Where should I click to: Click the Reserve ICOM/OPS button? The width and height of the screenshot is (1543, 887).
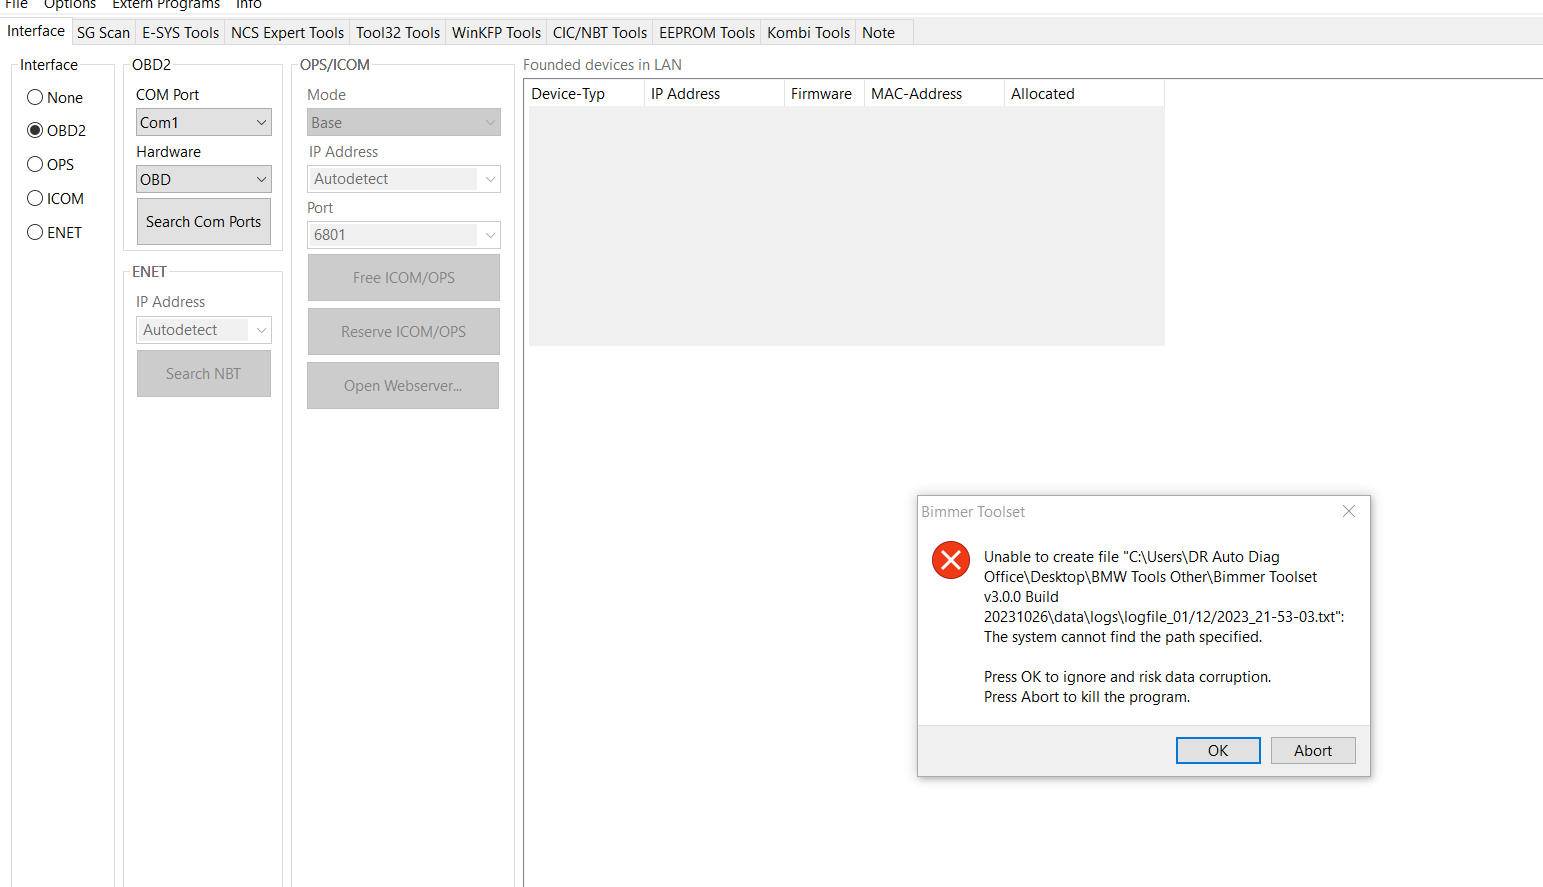(404, 332)
